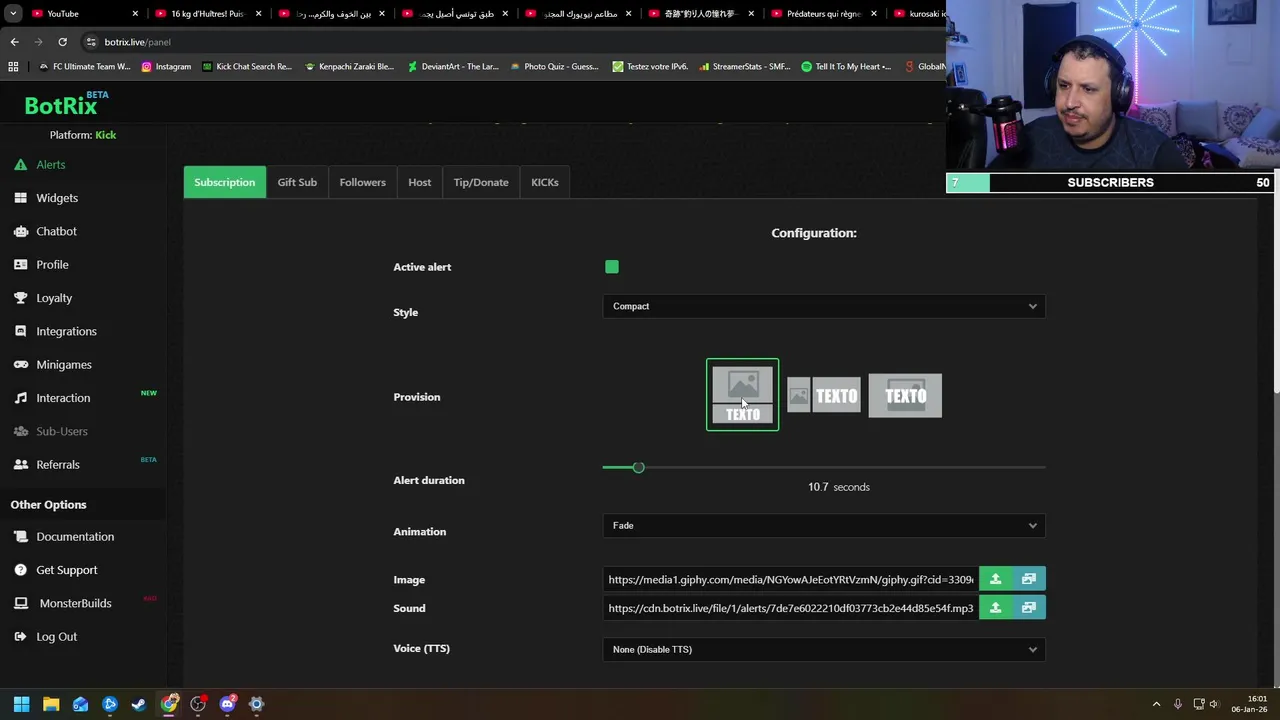Select text-over-image provision layout

pyautogui.click(x=905, y=396)
